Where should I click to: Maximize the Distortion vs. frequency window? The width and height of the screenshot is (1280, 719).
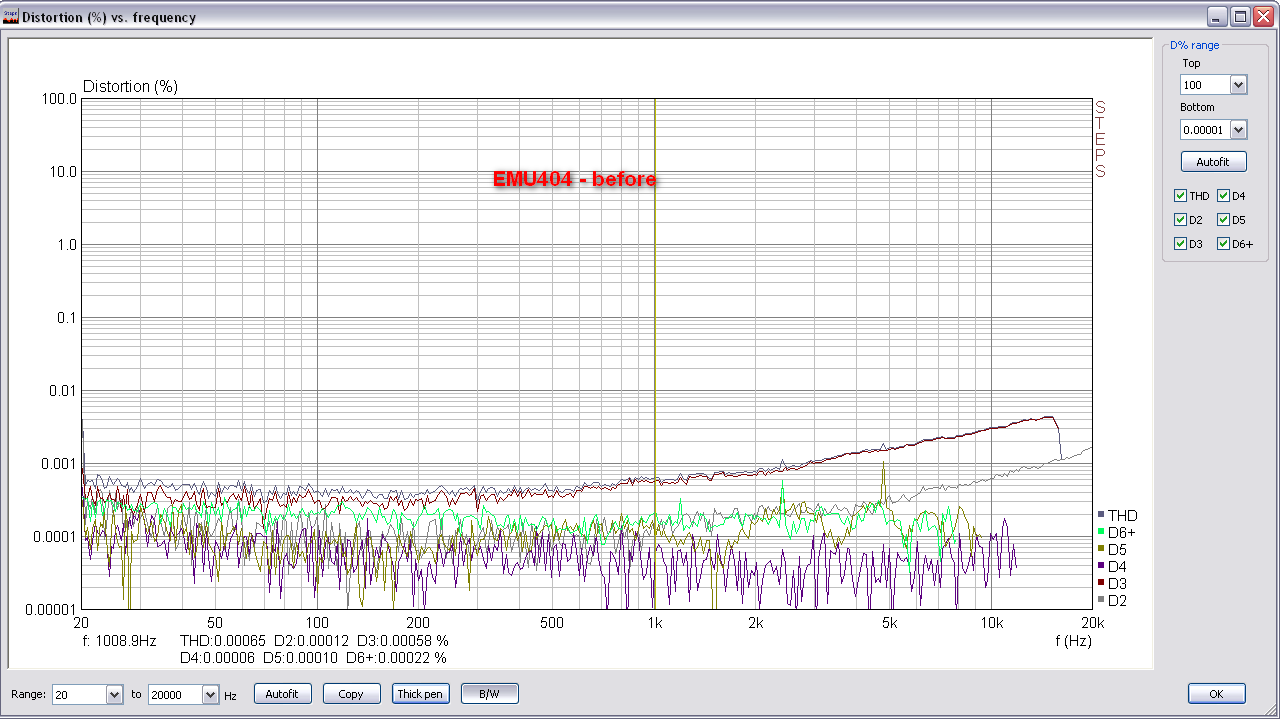click(x=1240, y=17)
